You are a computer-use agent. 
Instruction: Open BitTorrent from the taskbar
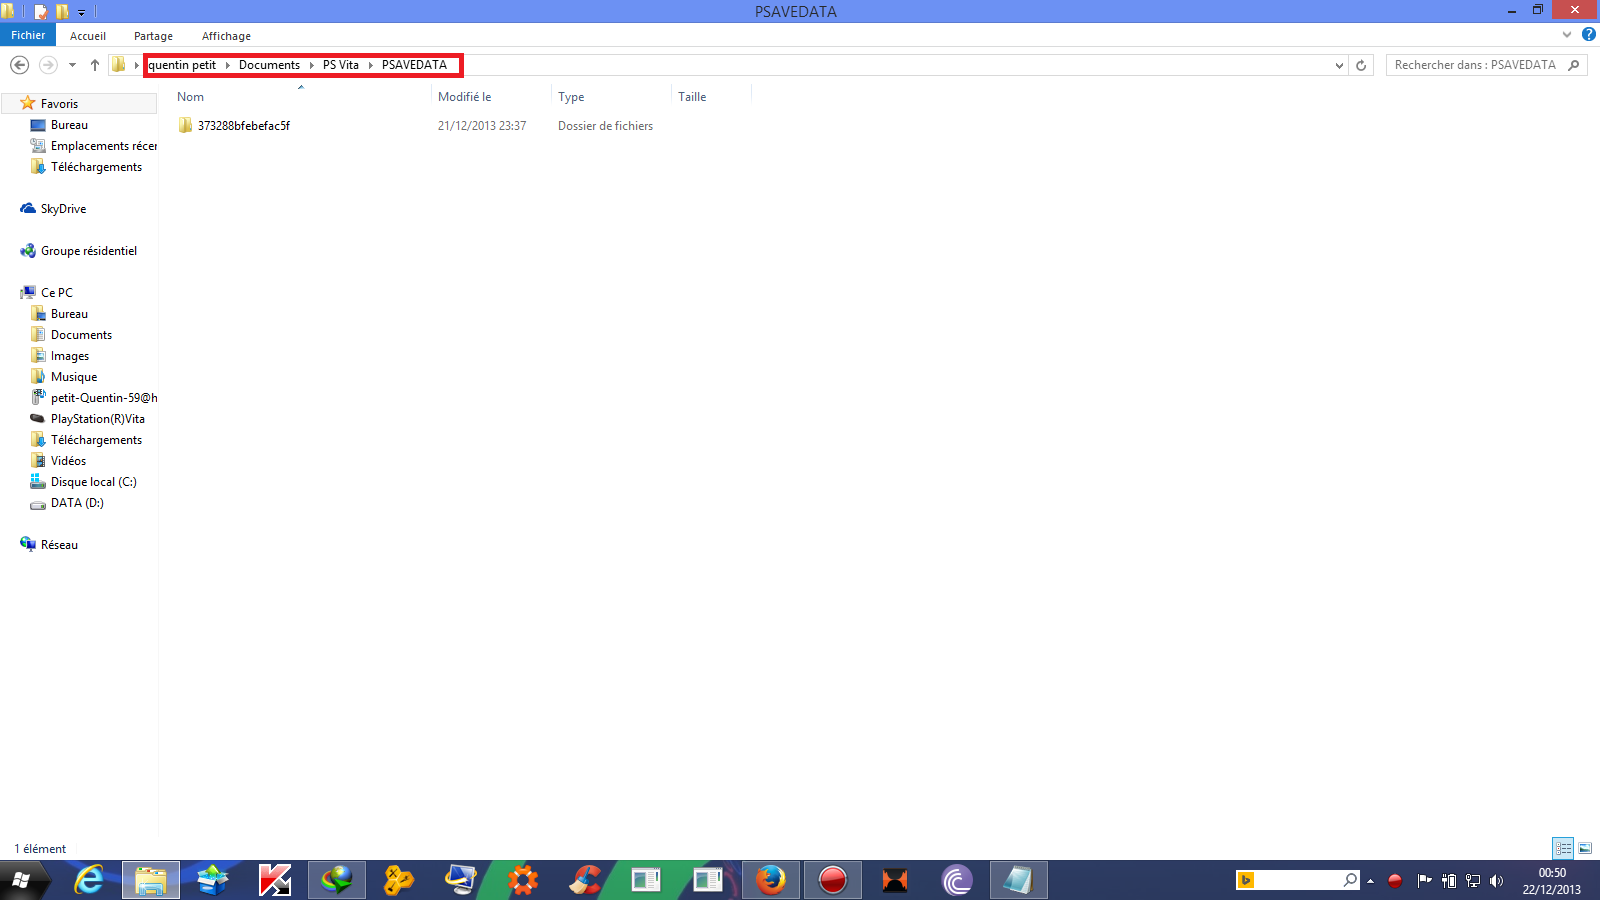pyautogui.click(x=957, y=880)
